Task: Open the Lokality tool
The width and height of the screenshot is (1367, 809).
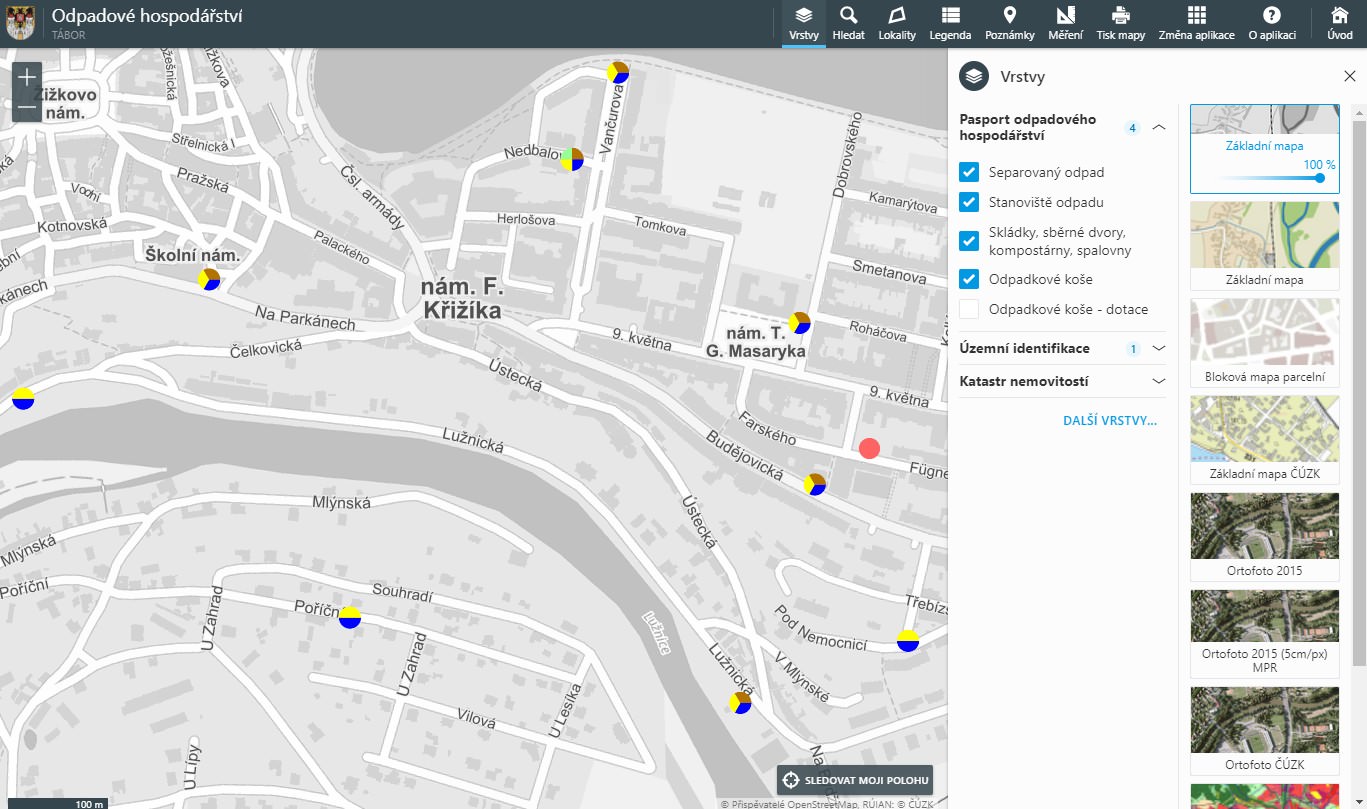Action: pos(897,24)
